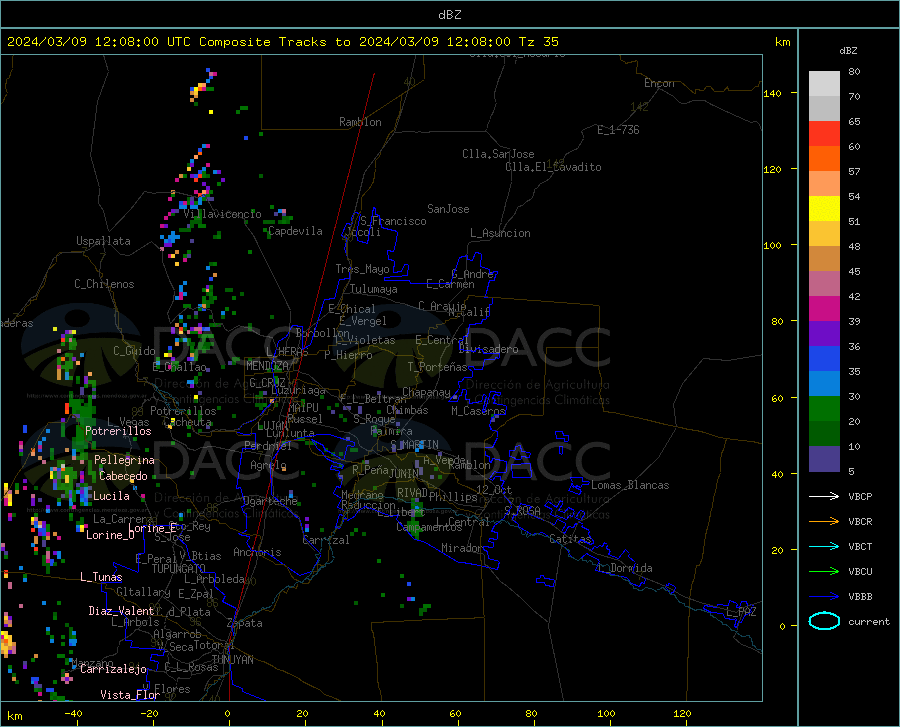
Task: Click the Ugarteche map label
Action: tap(270, 501)
